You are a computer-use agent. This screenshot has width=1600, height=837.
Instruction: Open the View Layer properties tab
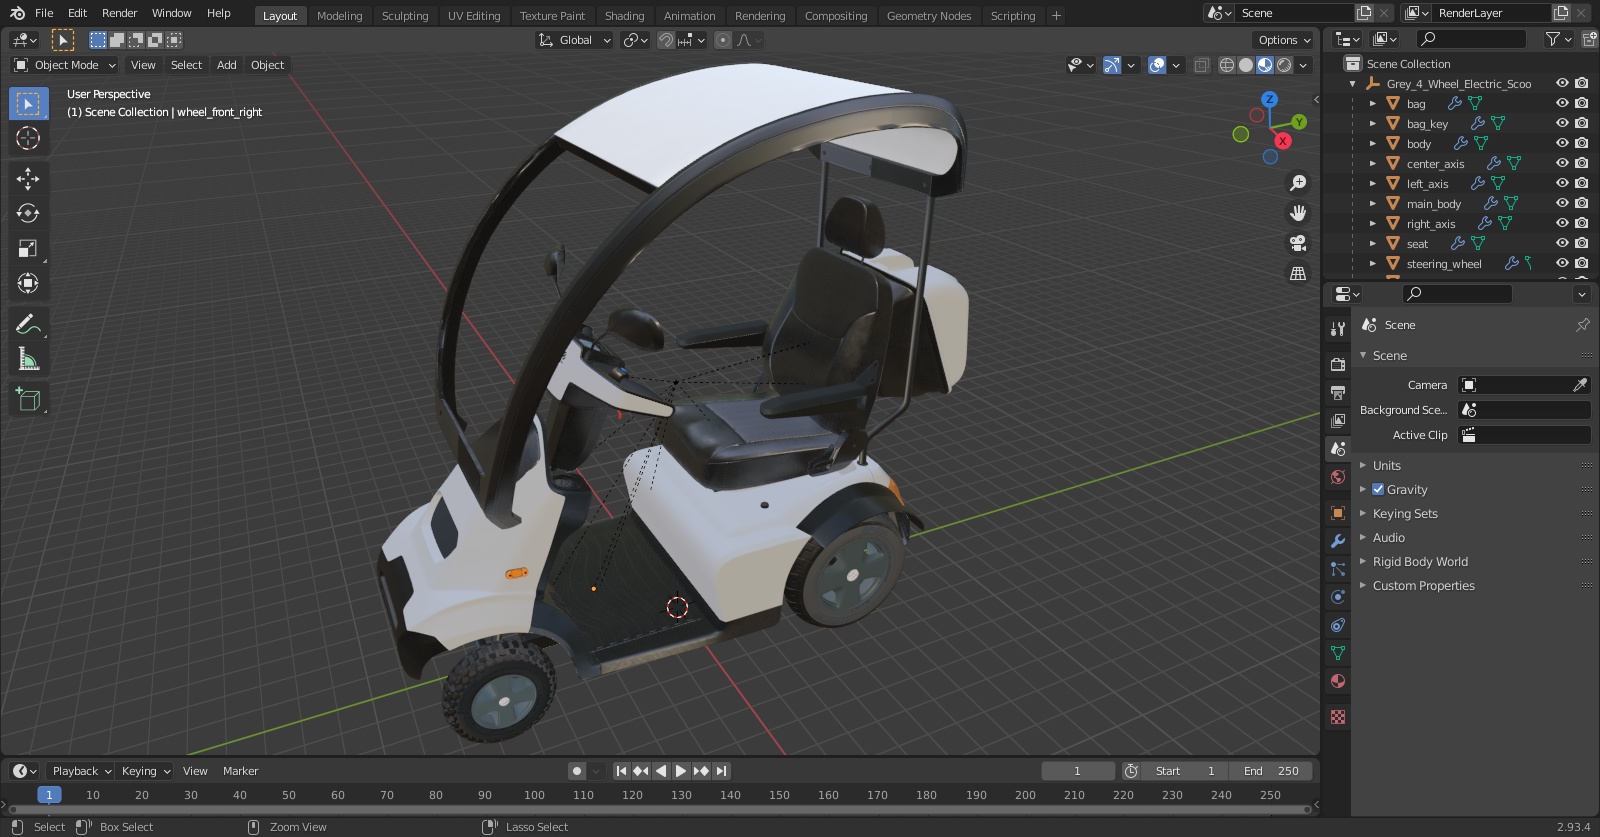tap(1338, 421)
